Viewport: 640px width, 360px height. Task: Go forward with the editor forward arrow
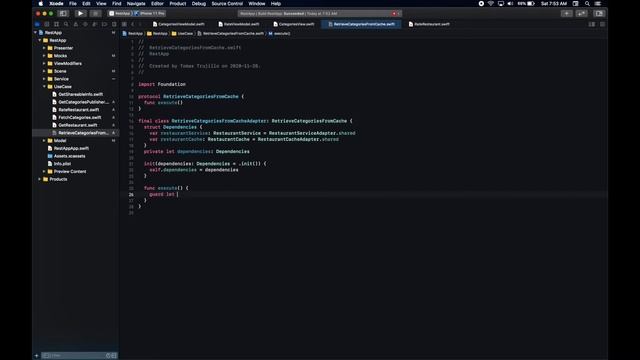(x=140, y=24)
